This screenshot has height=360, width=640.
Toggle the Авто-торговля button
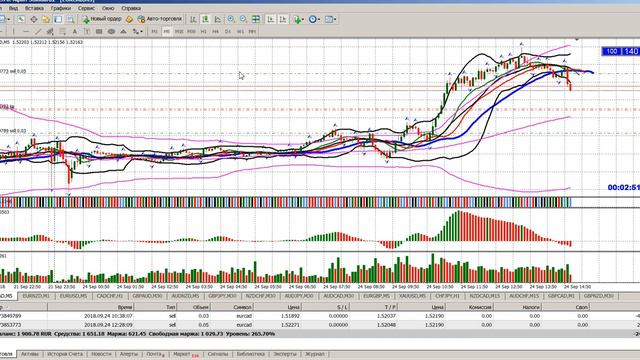pyautogui.click(x=159, y=19)
